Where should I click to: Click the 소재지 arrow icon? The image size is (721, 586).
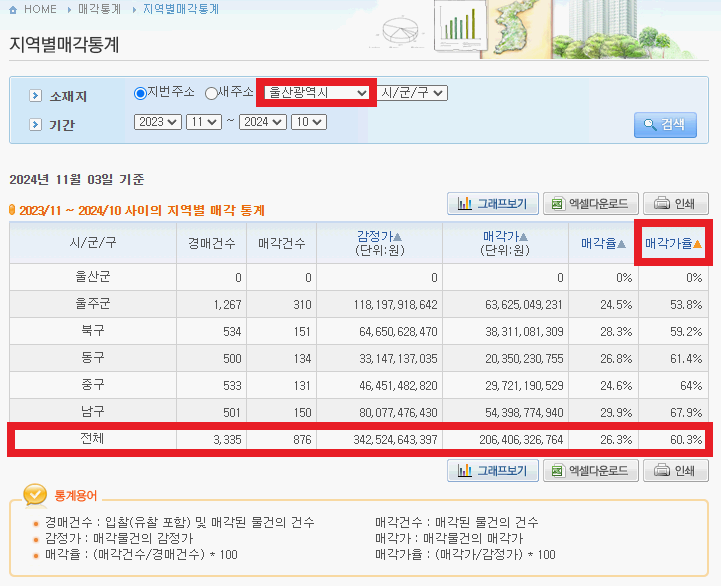tap(35, 96)
